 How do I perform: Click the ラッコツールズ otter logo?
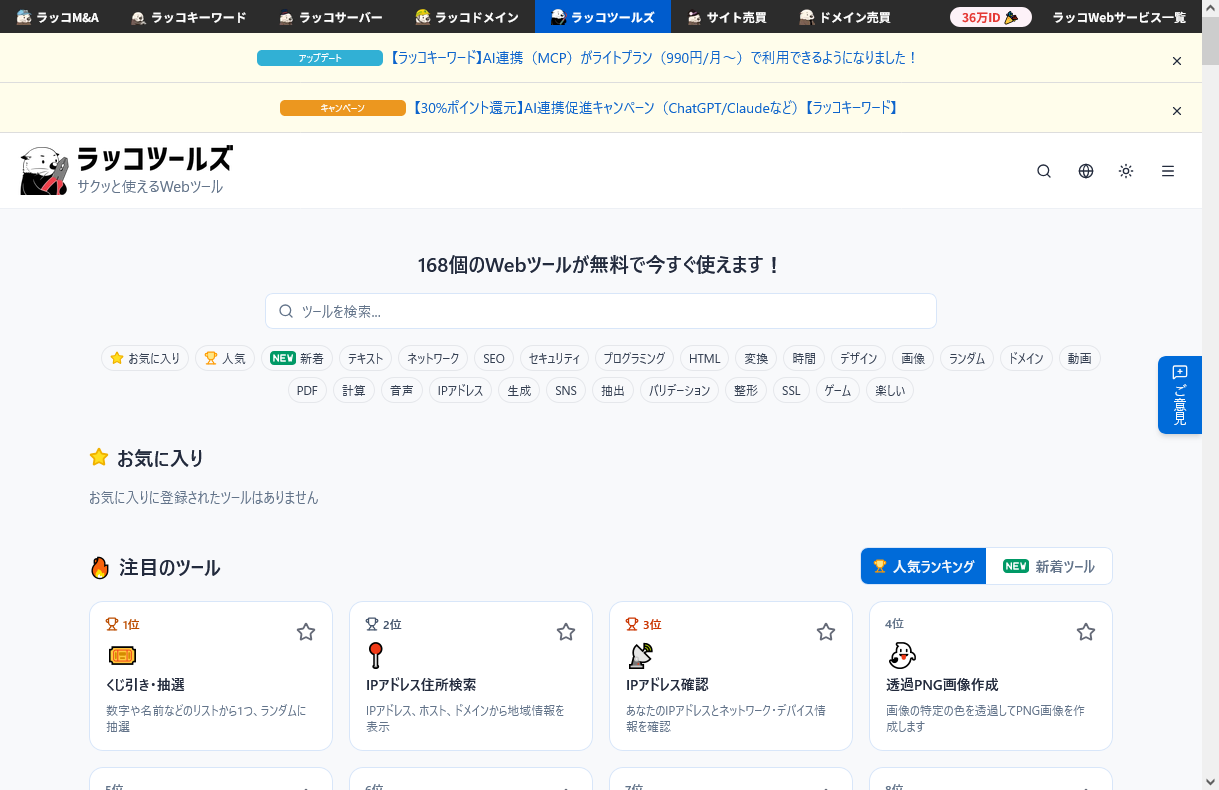click(126, 170)
